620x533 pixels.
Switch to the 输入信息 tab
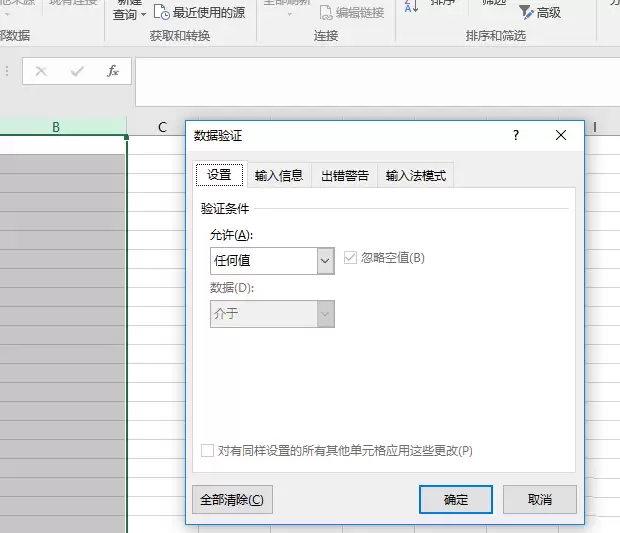(x=279, y=175)
